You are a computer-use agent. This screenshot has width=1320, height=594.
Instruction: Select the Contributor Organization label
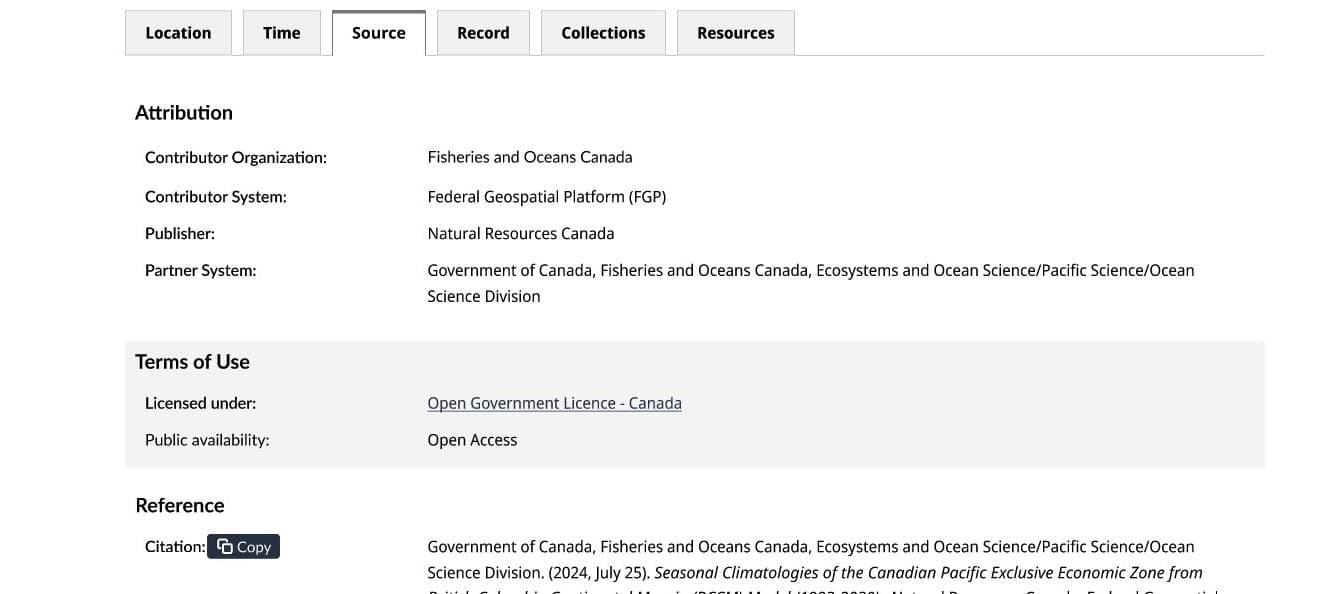coord(236,158)
